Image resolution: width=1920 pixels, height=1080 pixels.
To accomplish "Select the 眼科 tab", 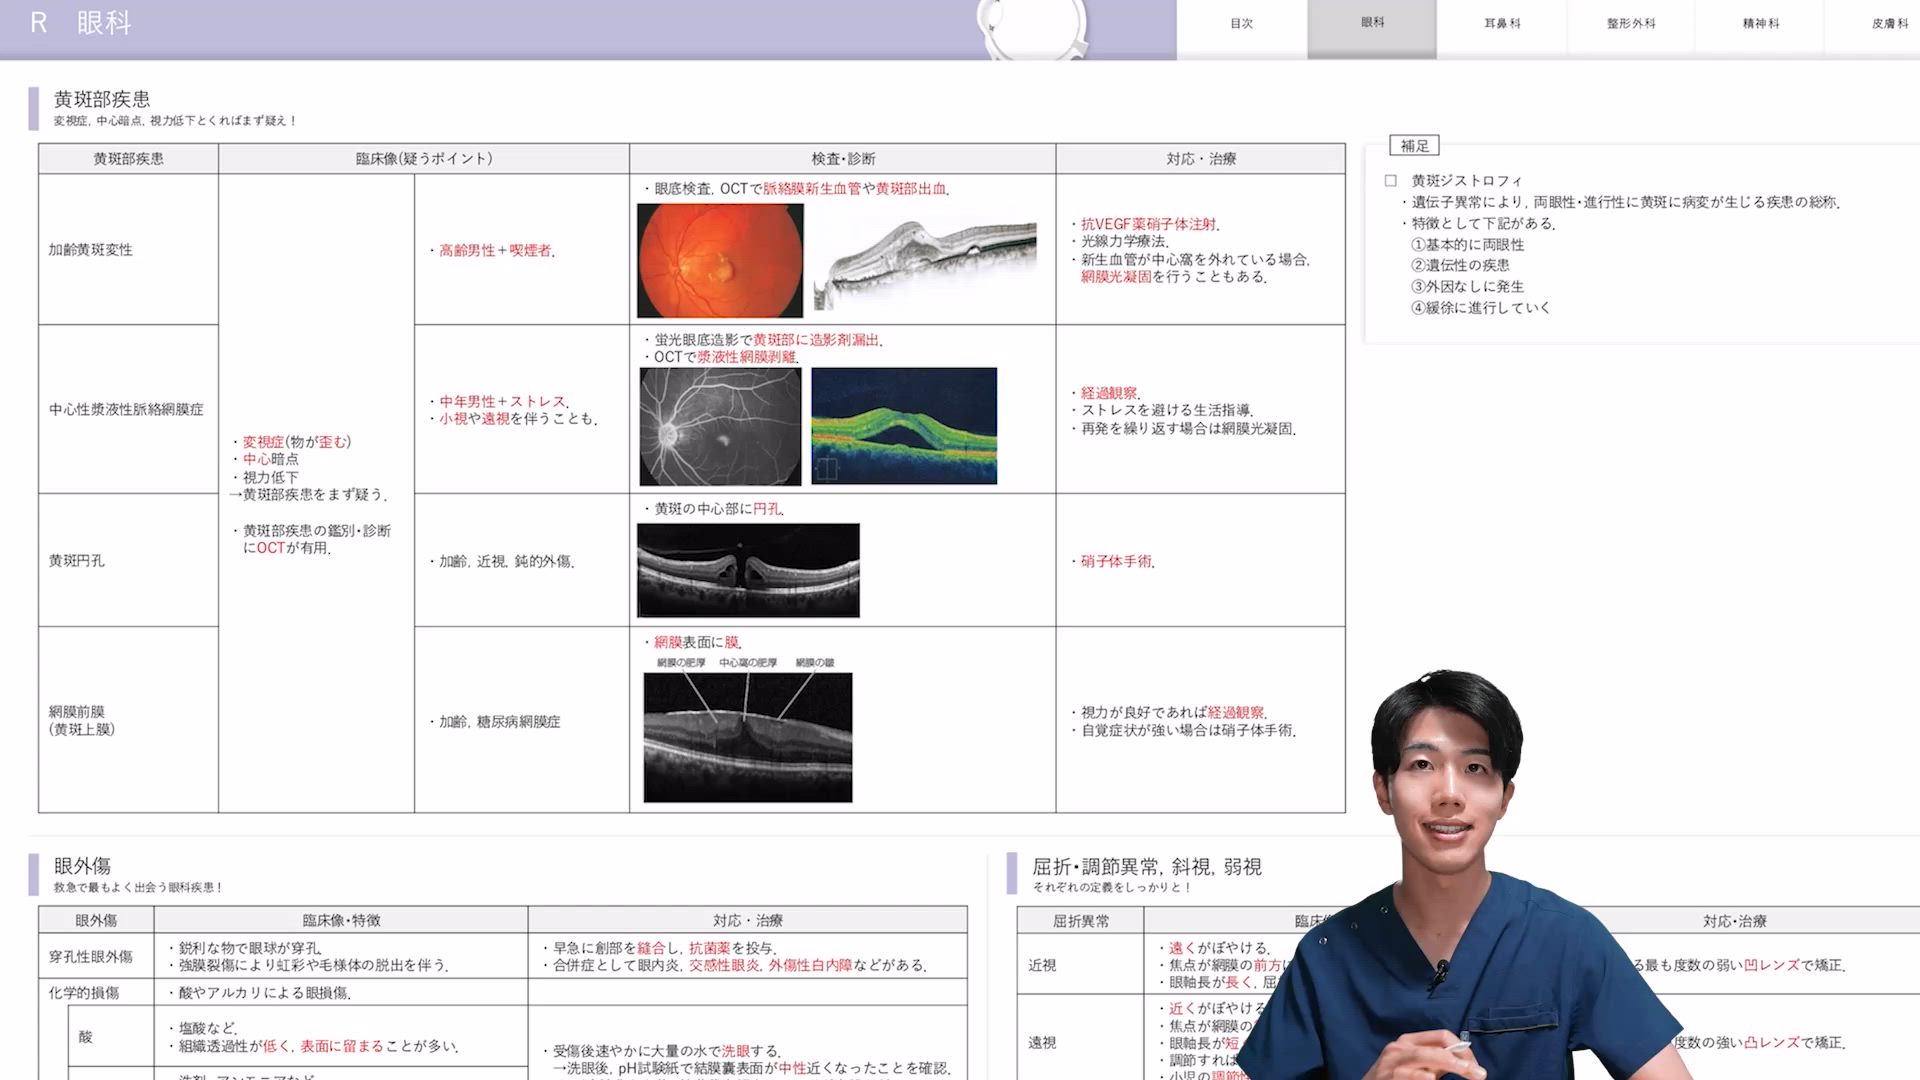I will point(1372,23).
